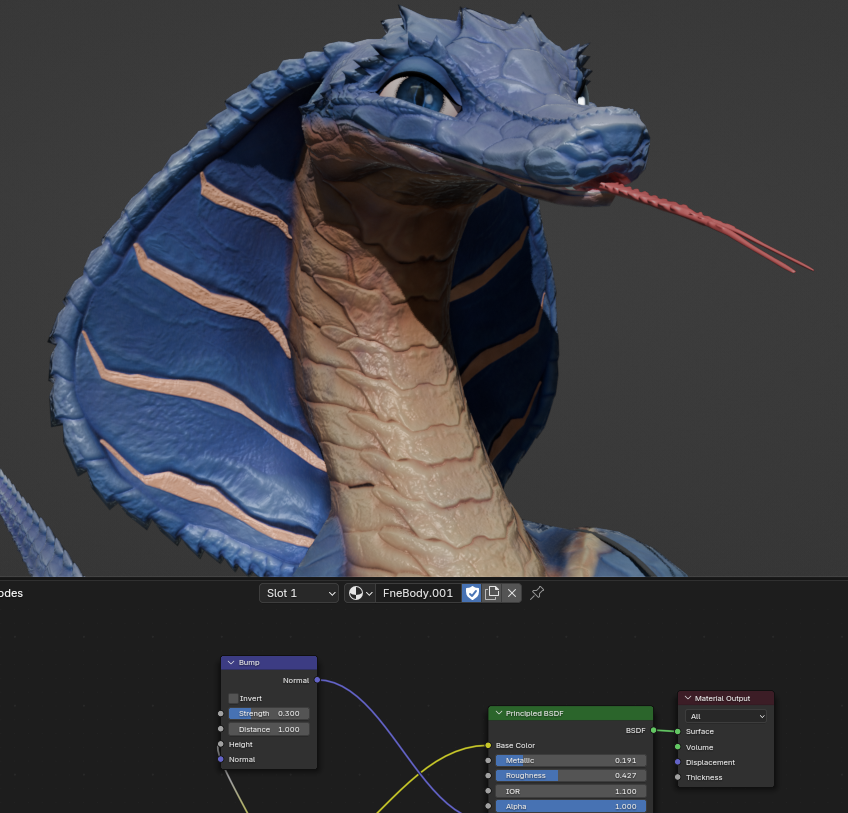Click the Roughness input socket

click(488, 776)
